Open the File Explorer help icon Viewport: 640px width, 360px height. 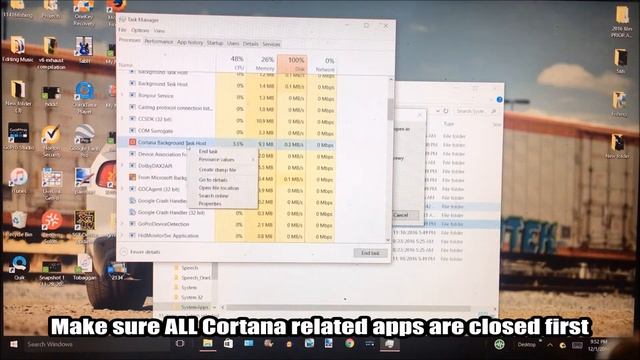click(499, 100)
